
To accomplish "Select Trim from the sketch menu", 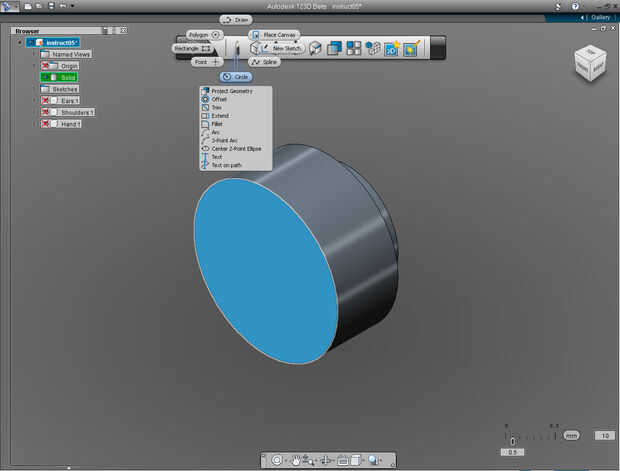I will click(x=236, y=108).
